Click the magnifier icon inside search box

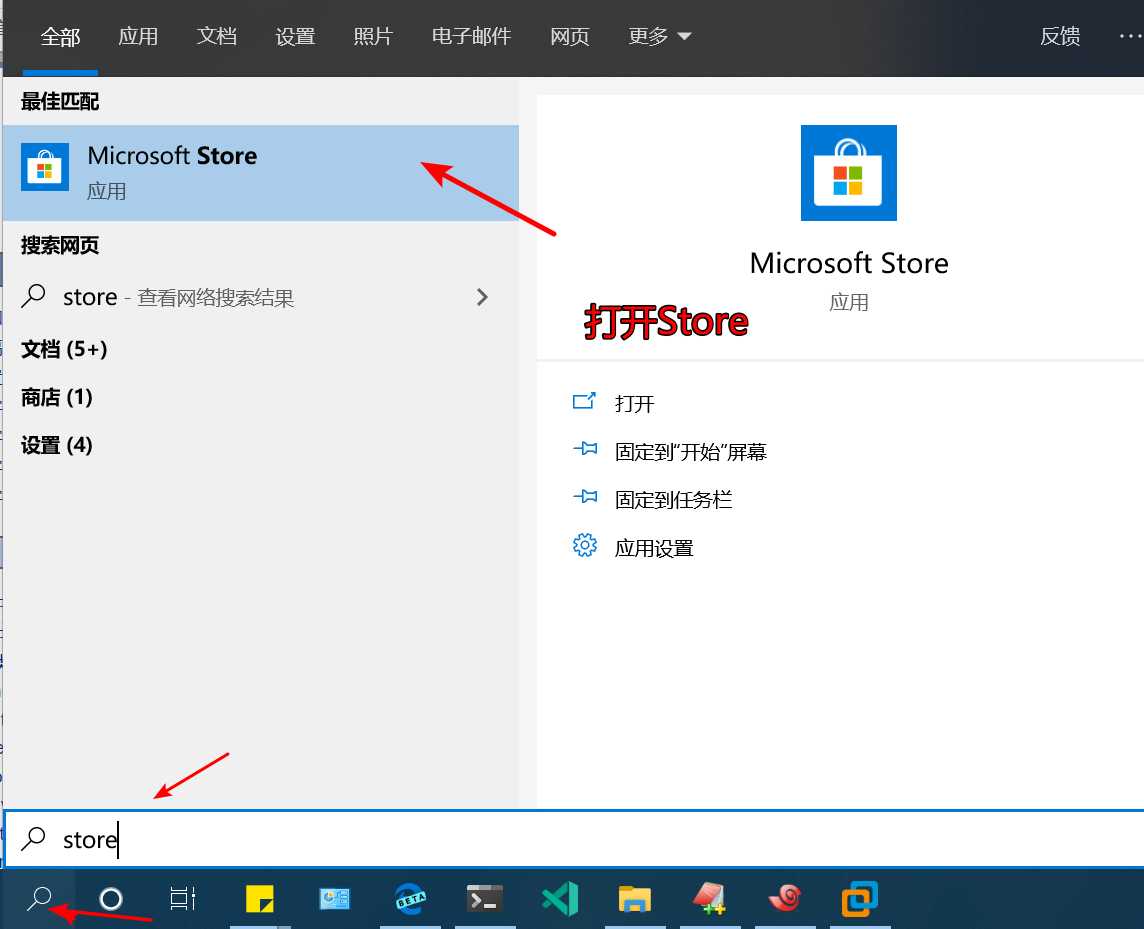[x=34, y=839]
